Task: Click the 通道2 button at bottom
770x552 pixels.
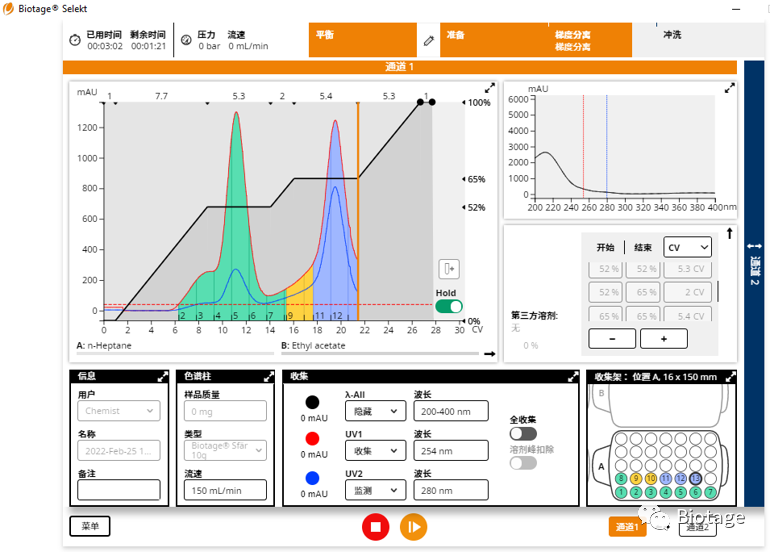Action: pyautogui.click(x=697, y=526)
